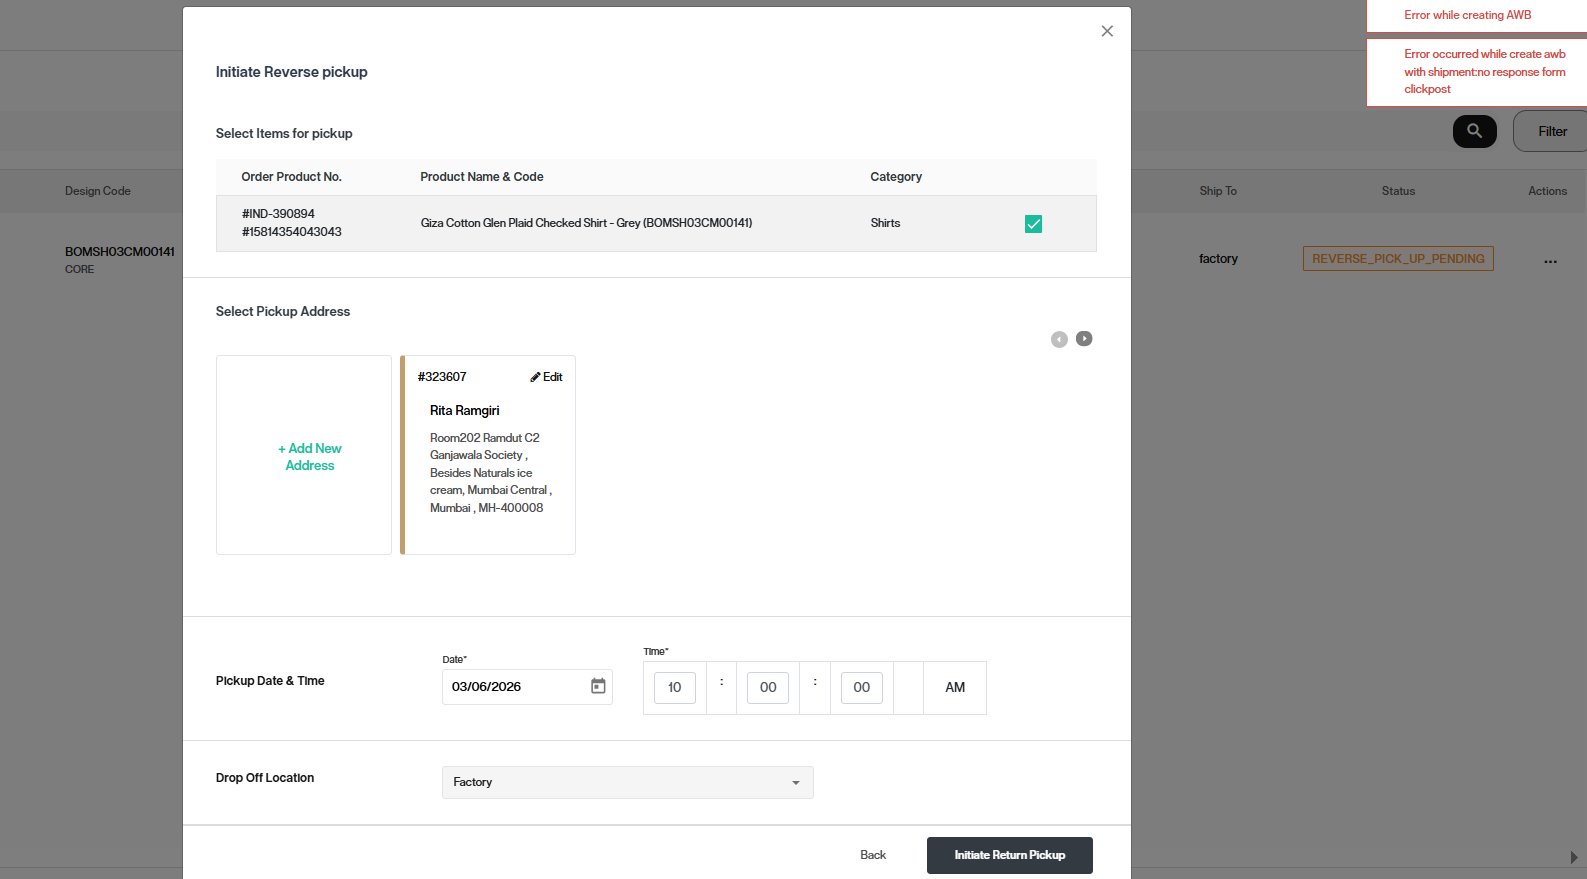Go to next pickup address arrow

[x=1084, y=339]
